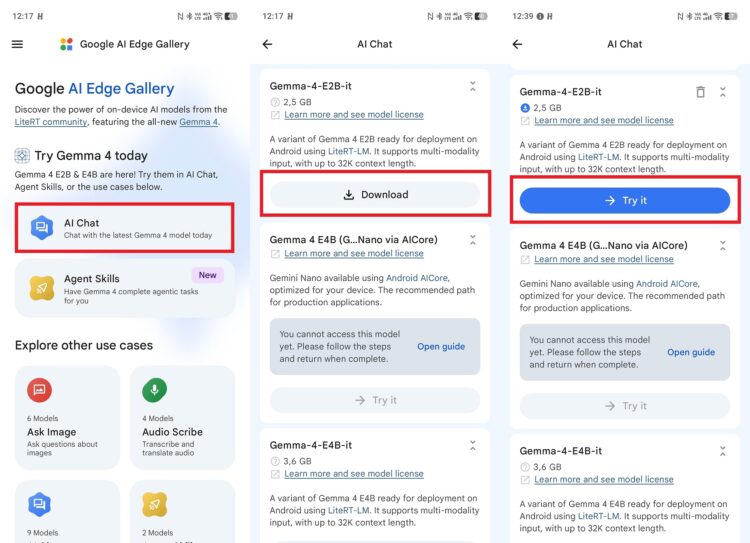This screenshot has height=543, width=750.
Task: Open the hamburger menu icon
Action: click(17, 44)
